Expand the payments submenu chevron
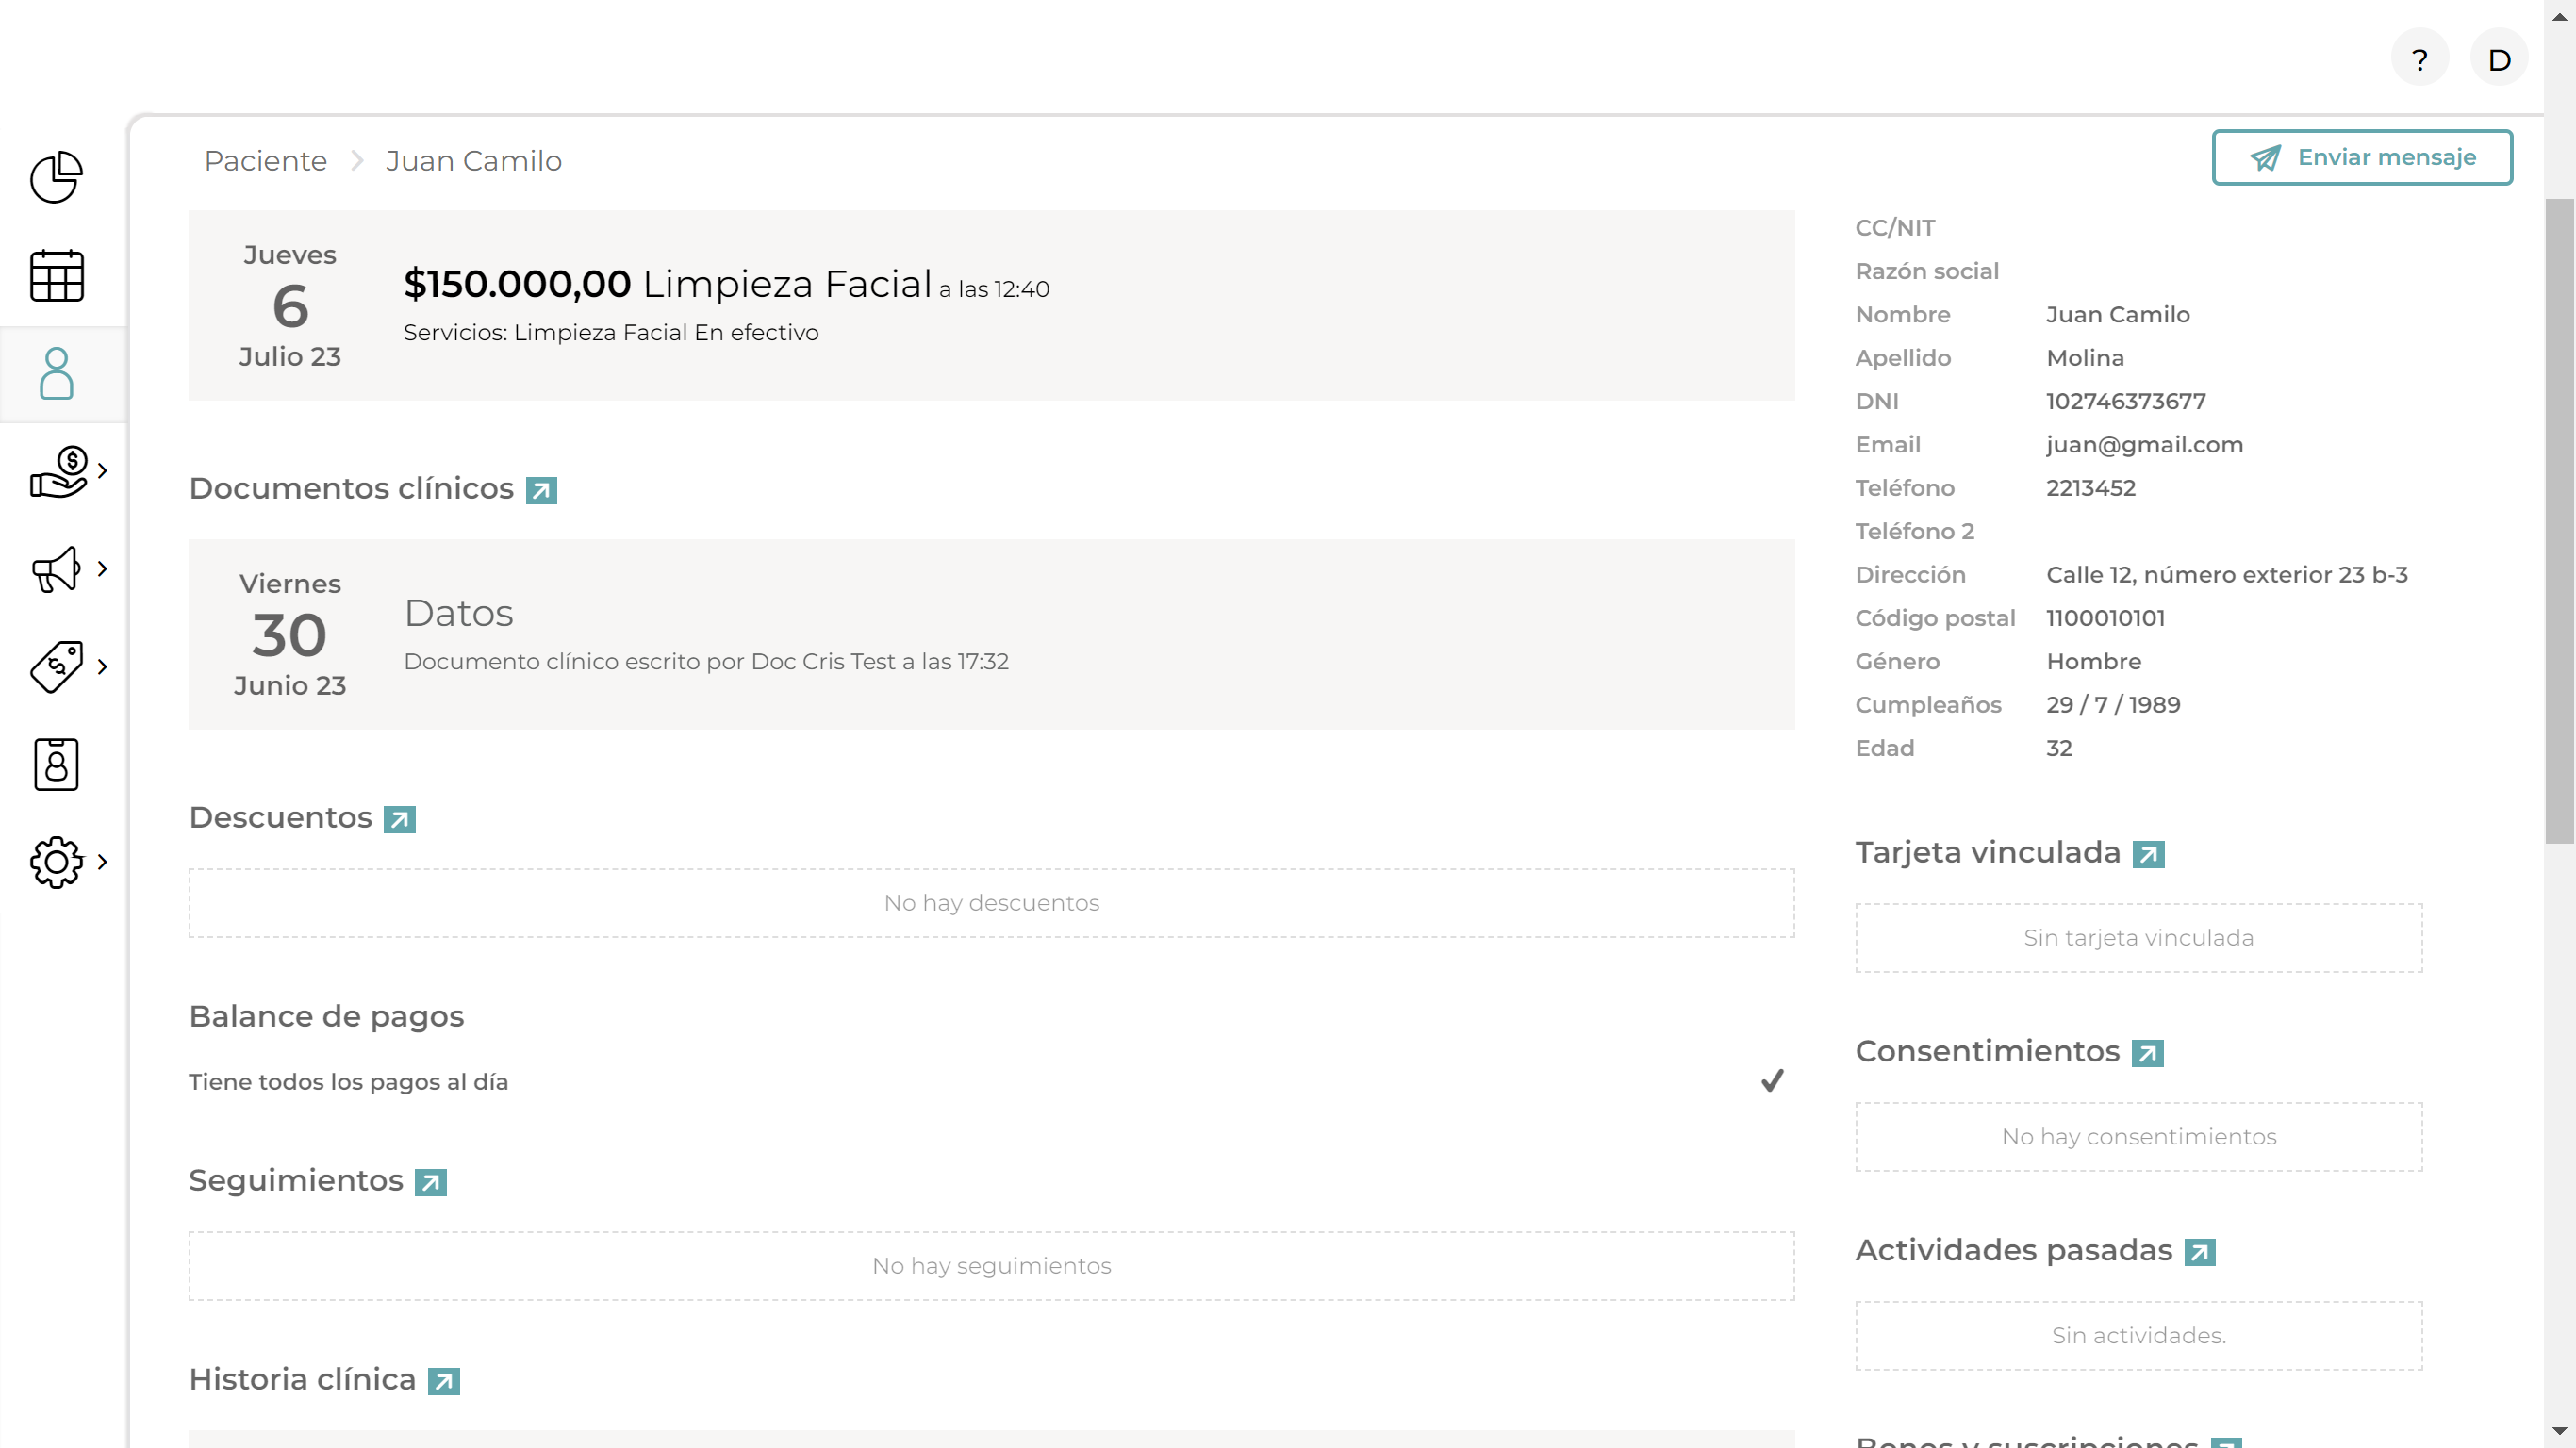2576x1448 pixels. [x=102, y=471]
